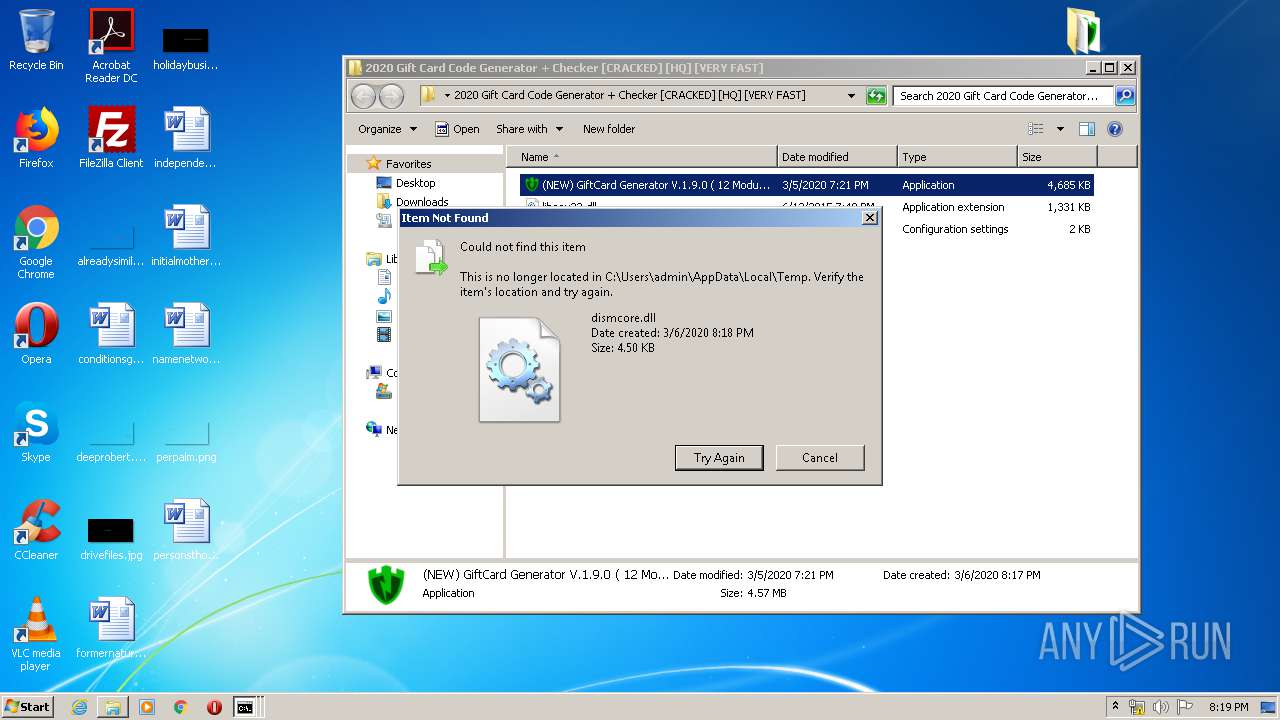Open folder icon at desktop top right

1083,30
